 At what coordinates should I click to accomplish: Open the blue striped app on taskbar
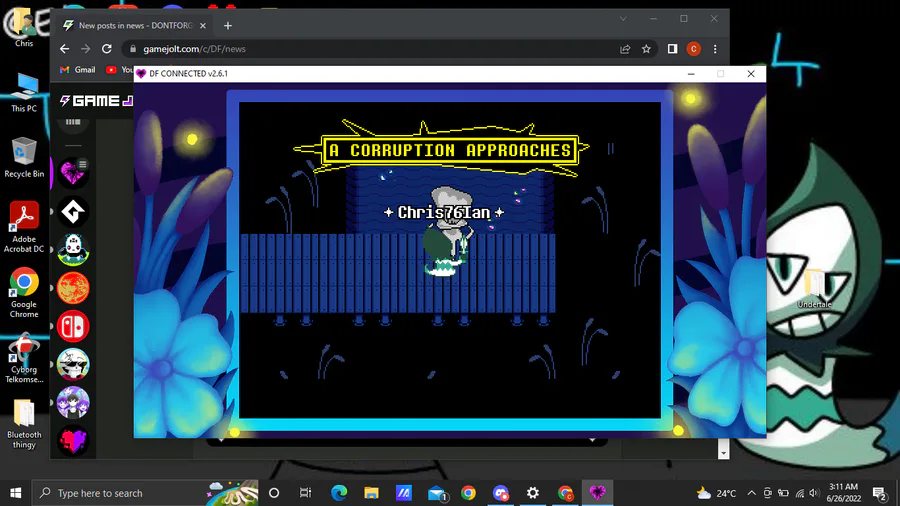pos(404,493)
